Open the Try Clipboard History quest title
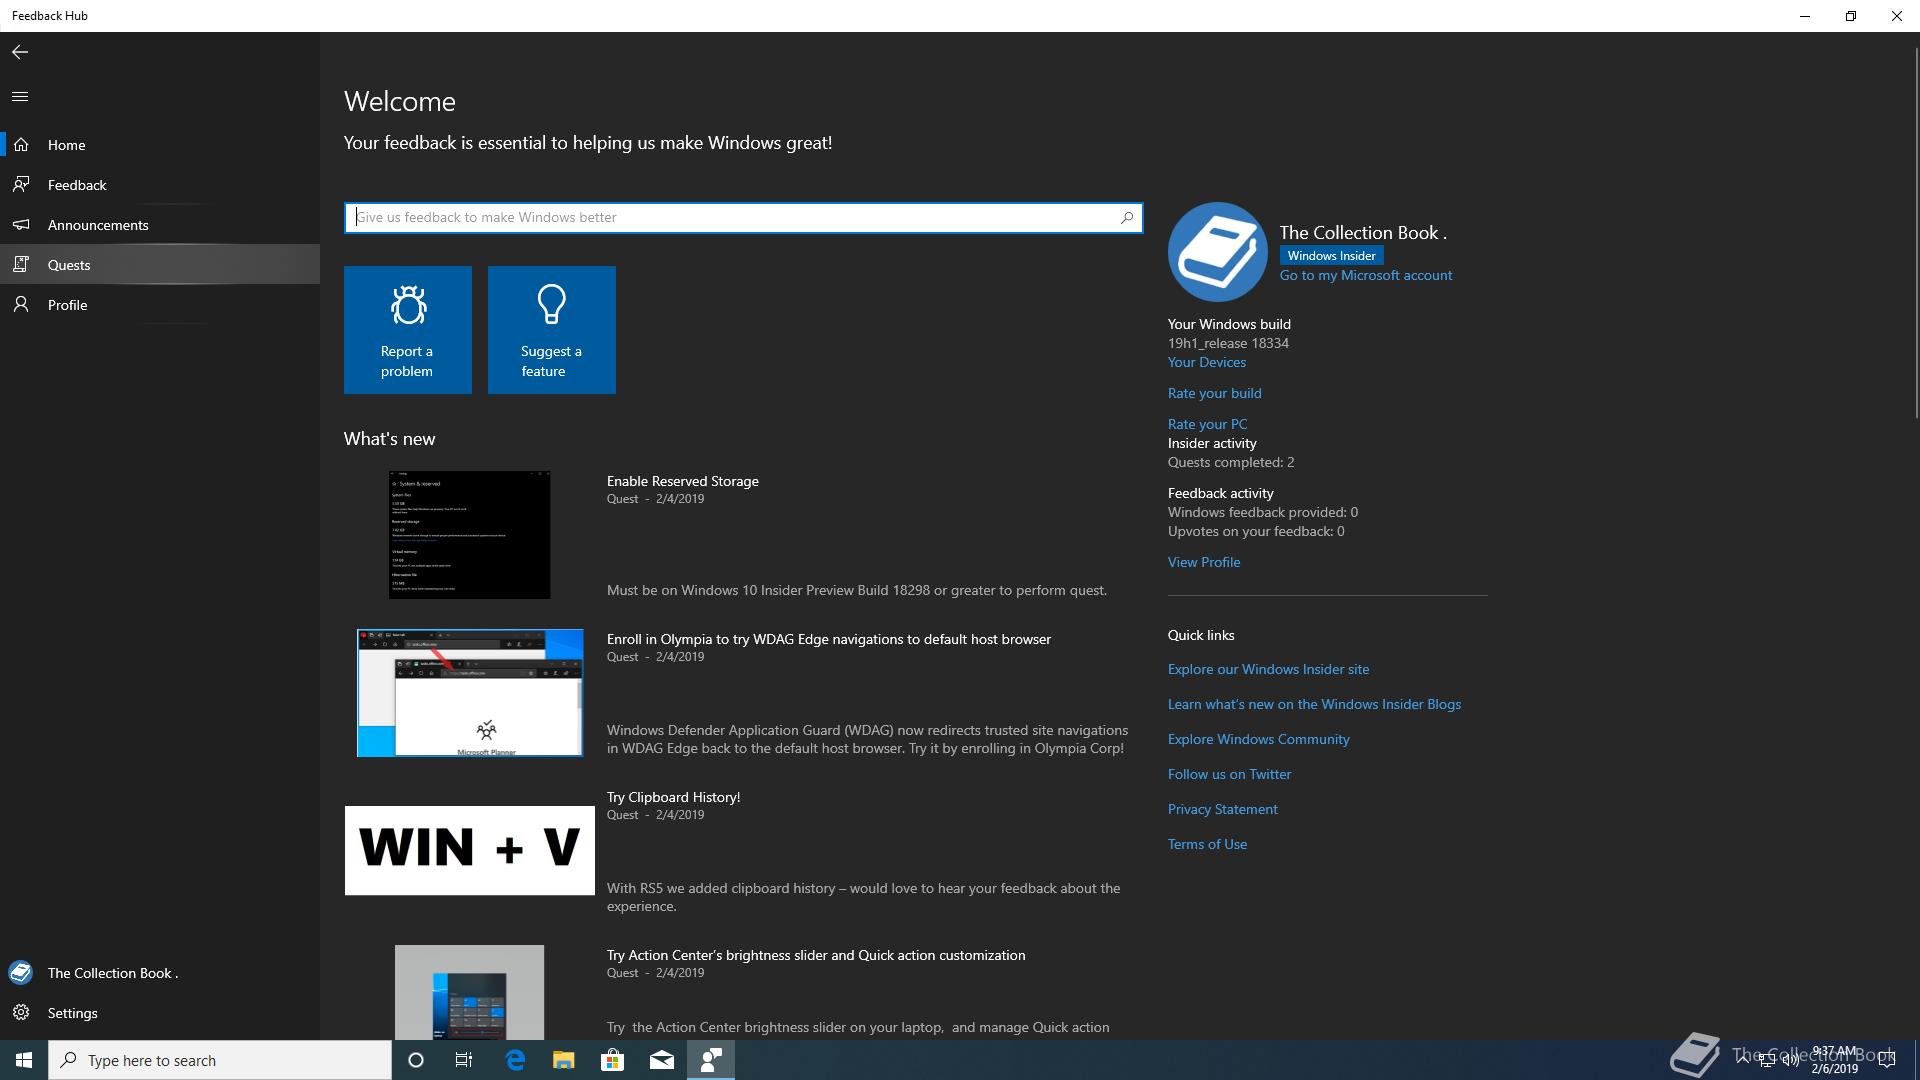The height and width of the screenshot is (1080, 1920). (x=674, y=797)
